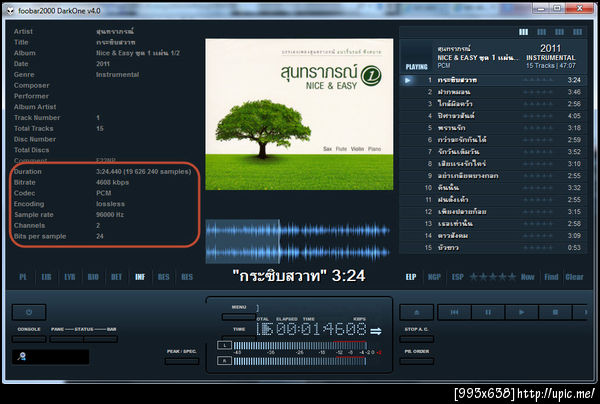Viewport: 600px width, 404px height.
Task: Select track 9 in the playlist
Action: point(493,176)
